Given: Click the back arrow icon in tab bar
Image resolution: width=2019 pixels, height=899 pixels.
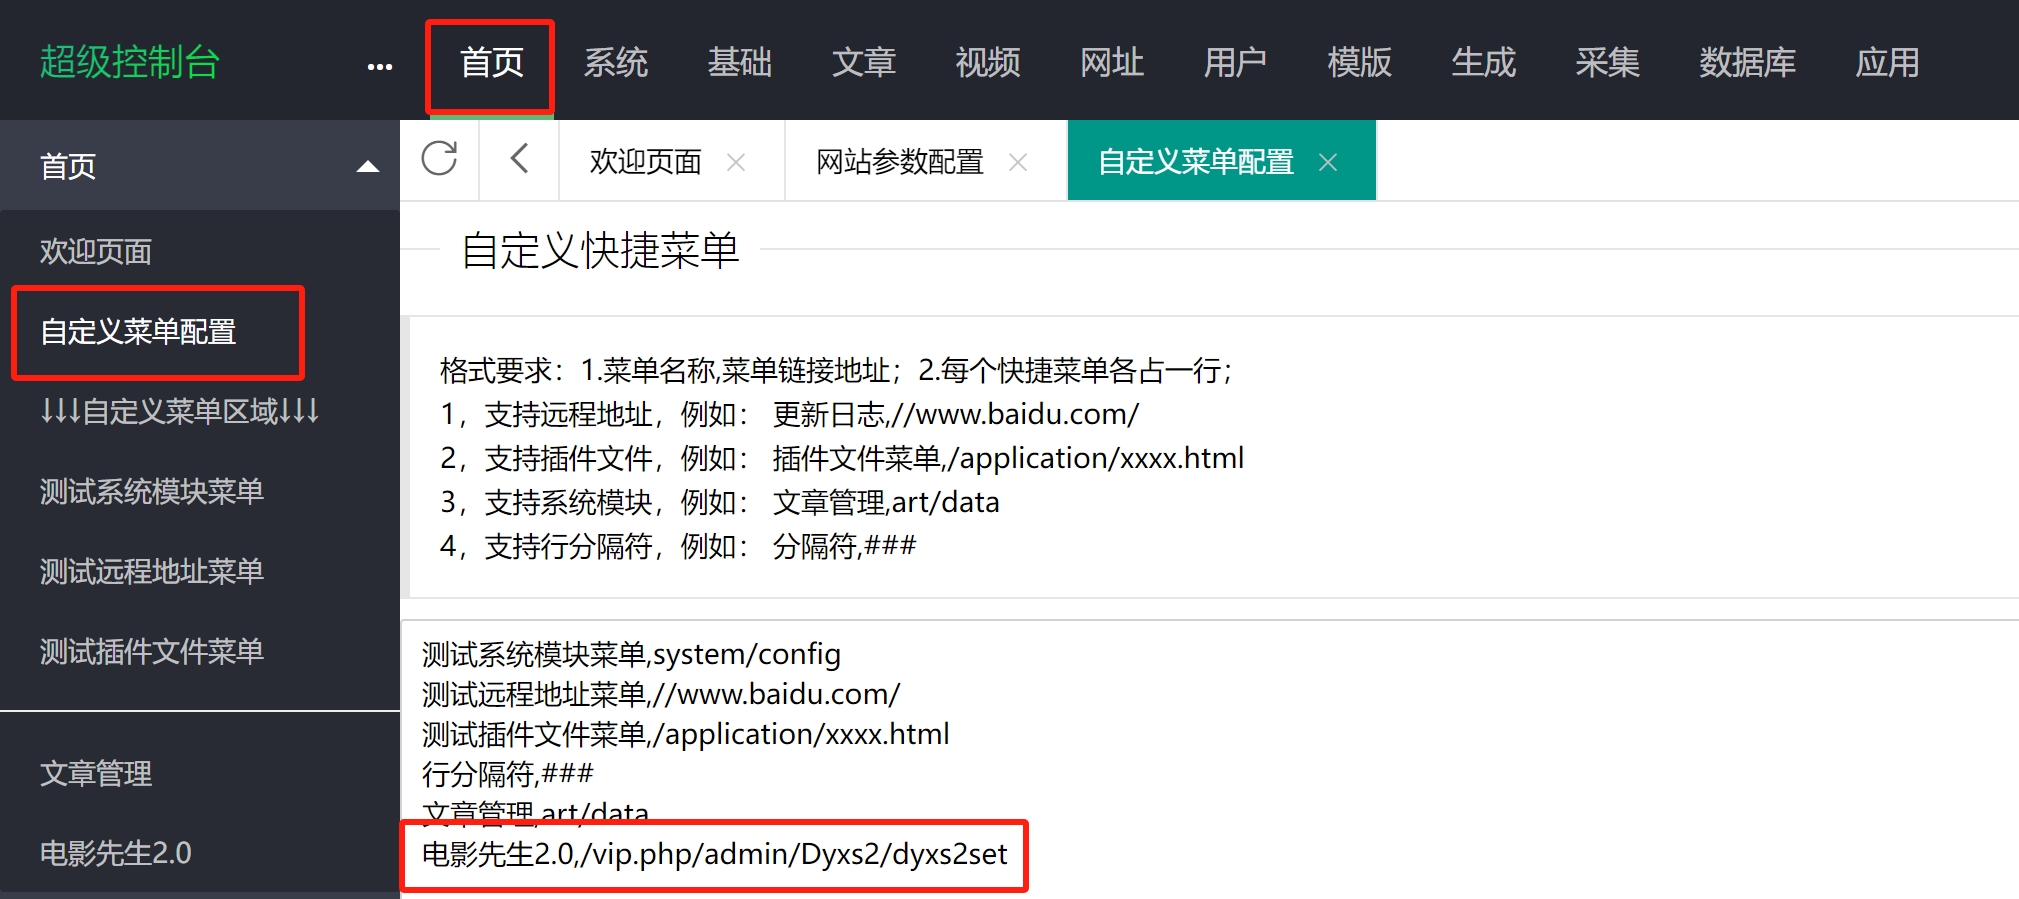Looking at the screenshot, I should pos(519,159).
